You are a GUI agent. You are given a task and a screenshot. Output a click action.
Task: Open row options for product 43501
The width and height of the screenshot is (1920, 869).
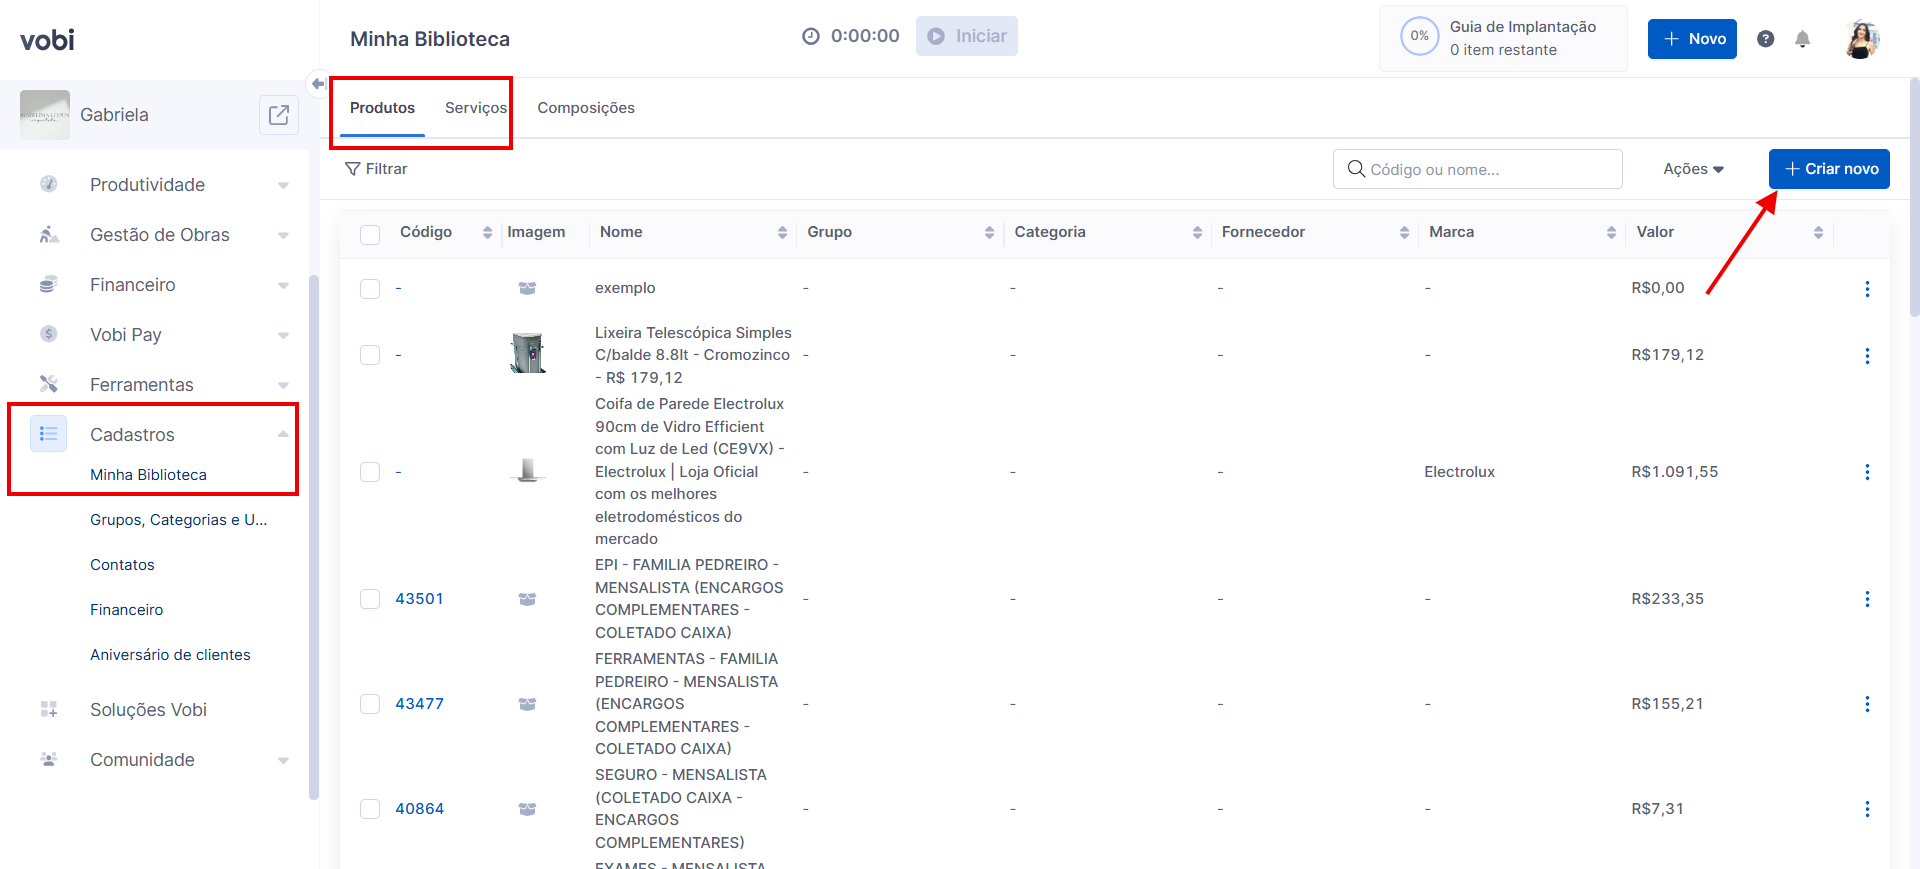[1867, 598]
